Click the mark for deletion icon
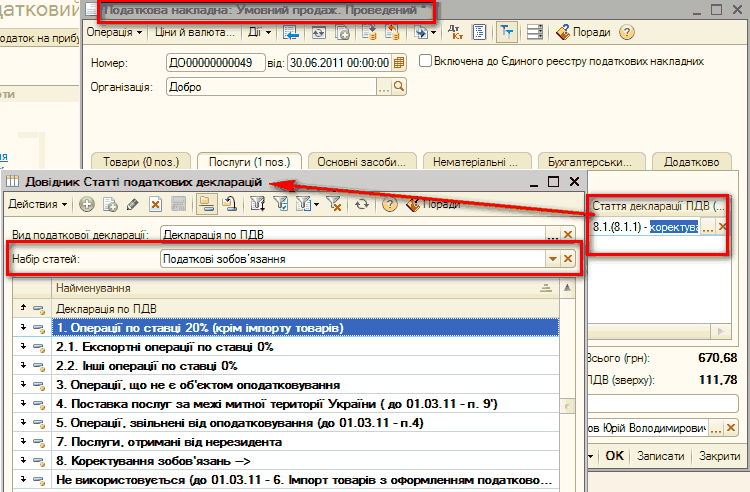Viewport: 750px width, 492px height. [156, 204]
